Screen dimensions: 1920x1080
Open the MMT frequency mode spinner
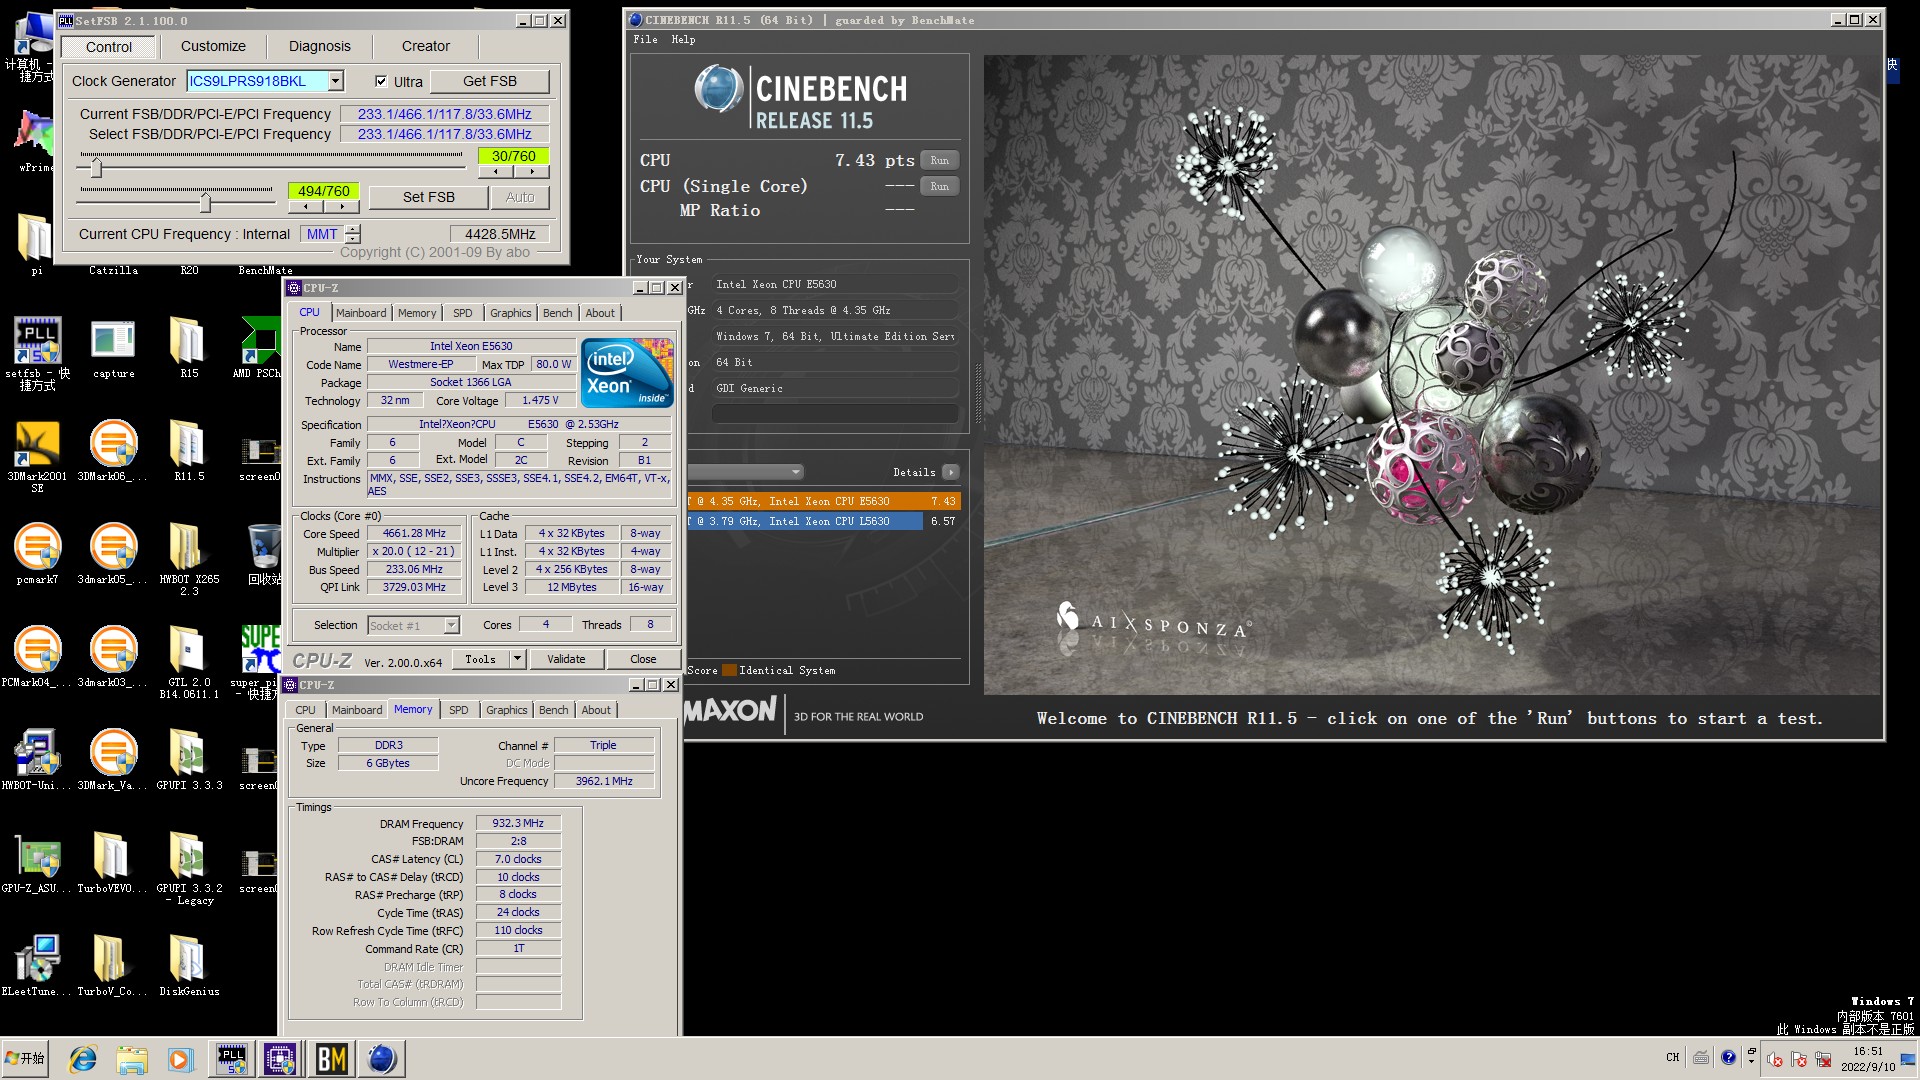pyautogui.click(x=353, y=234)
